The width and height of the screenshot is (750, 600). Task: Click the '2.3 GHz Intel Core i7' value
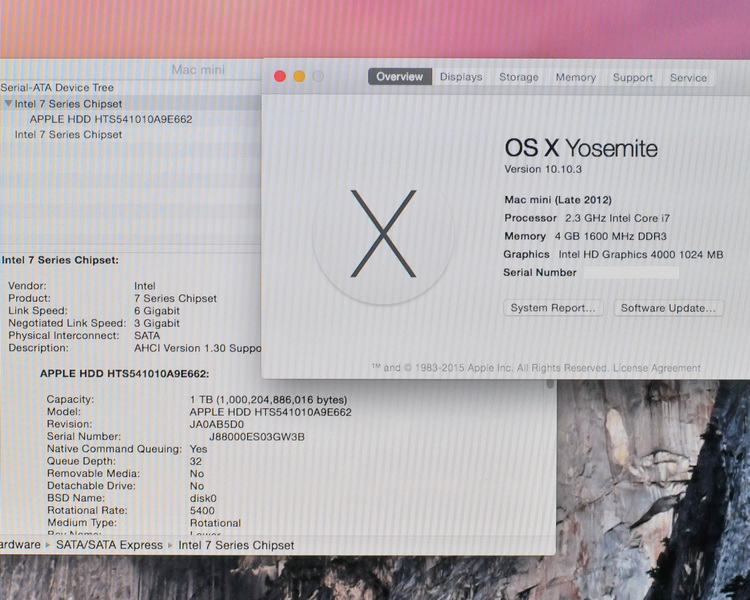pos(618,218)
